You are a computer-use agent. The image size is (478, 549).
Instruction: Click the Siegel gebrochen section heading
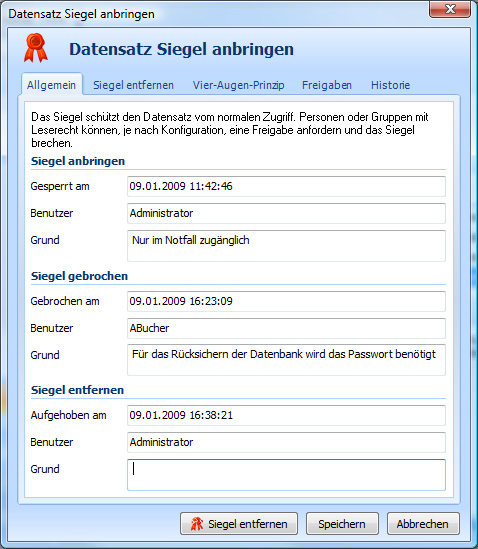(x=79, y=276)
